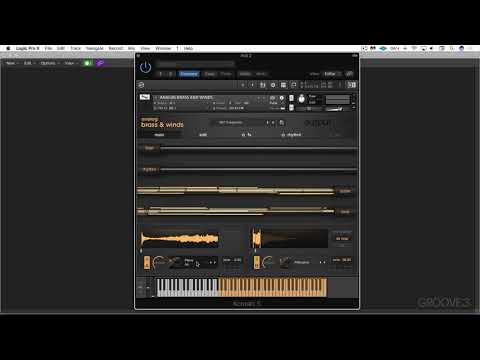Click the button right of second waveform
Screen dimensions: 480x360
pos(342,238)
